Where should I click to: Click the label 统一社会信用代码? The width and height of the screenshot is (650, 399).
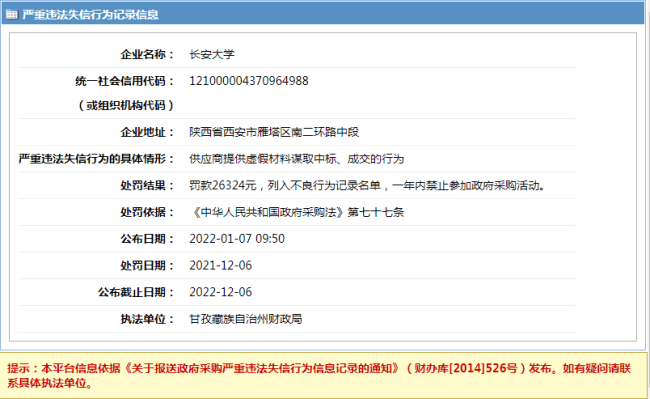pyautogui.click(x=124, y=81)
